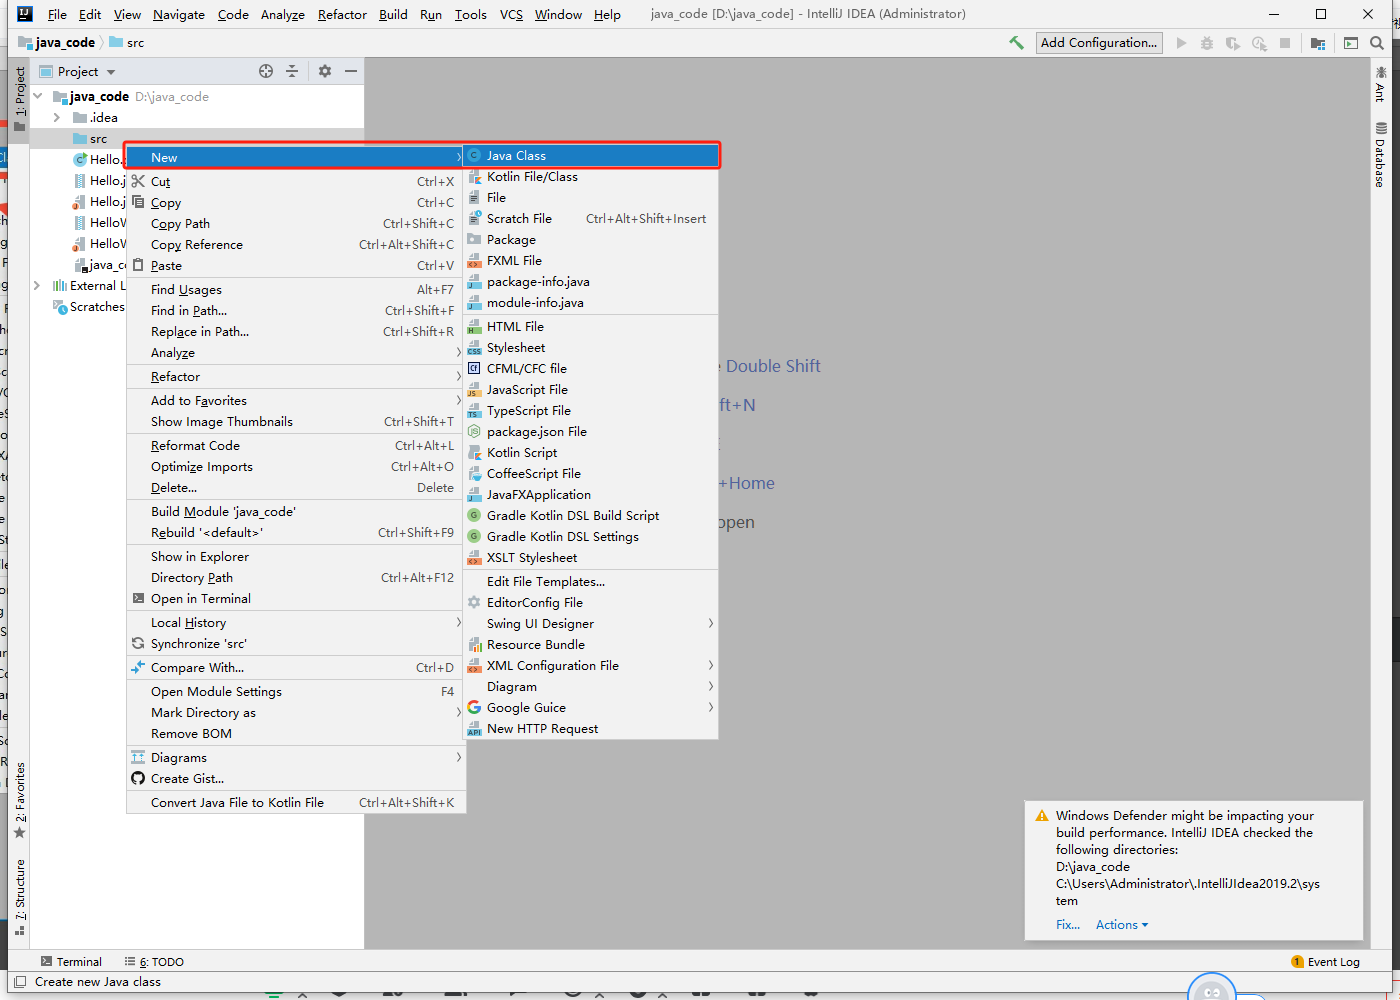Click Open in Terminal
The width and height of the screenshot is (1400, 1000).
(x=296, y=599)
